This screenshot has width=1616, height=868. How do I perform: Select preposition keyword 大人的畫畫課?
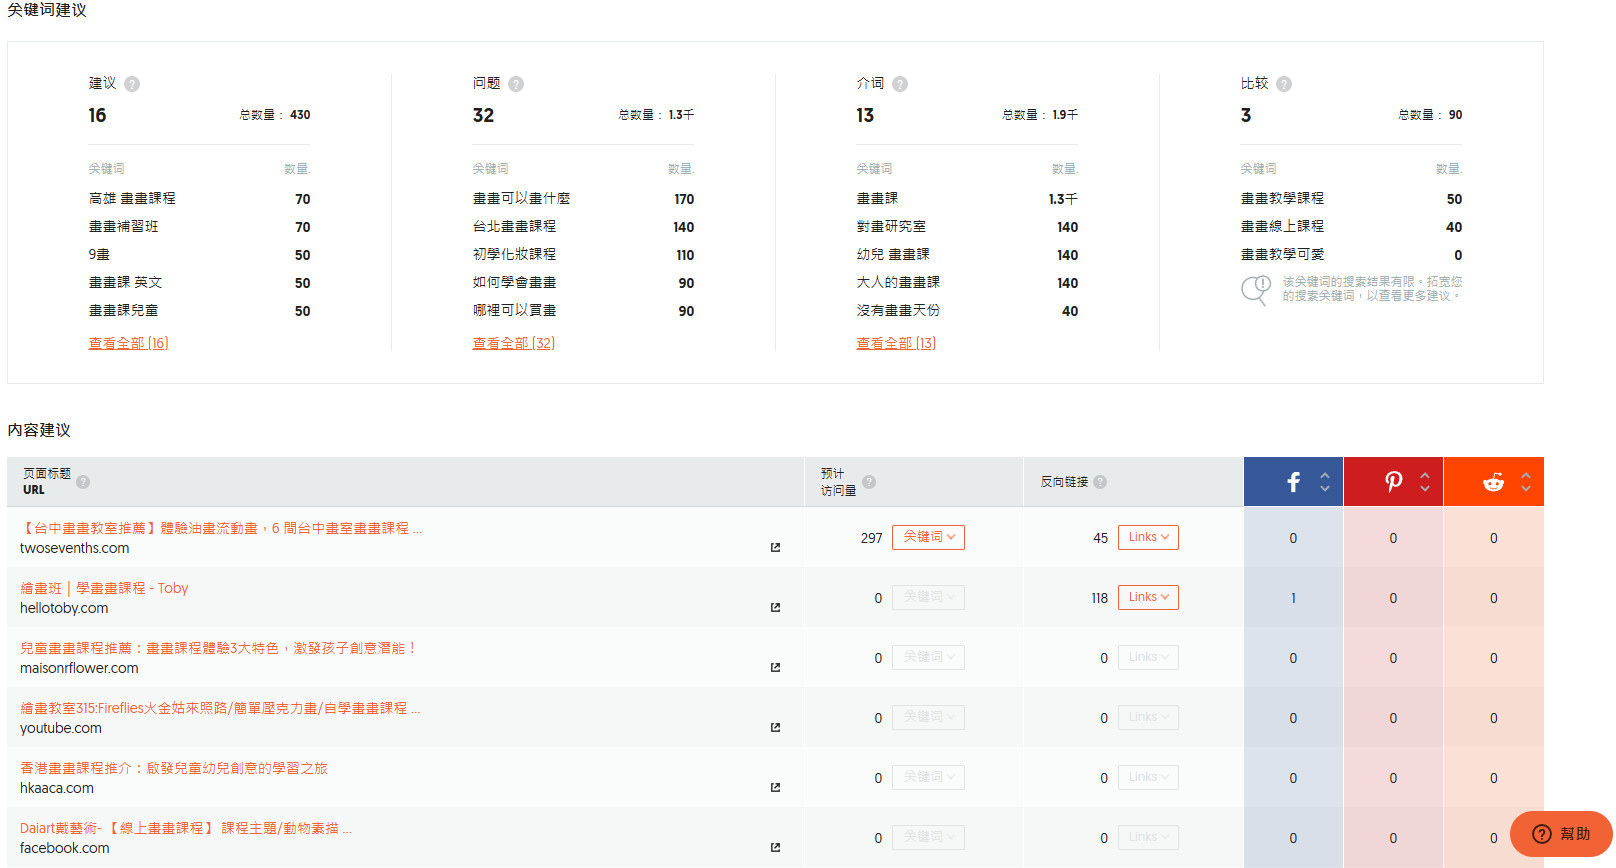[898, 283]
